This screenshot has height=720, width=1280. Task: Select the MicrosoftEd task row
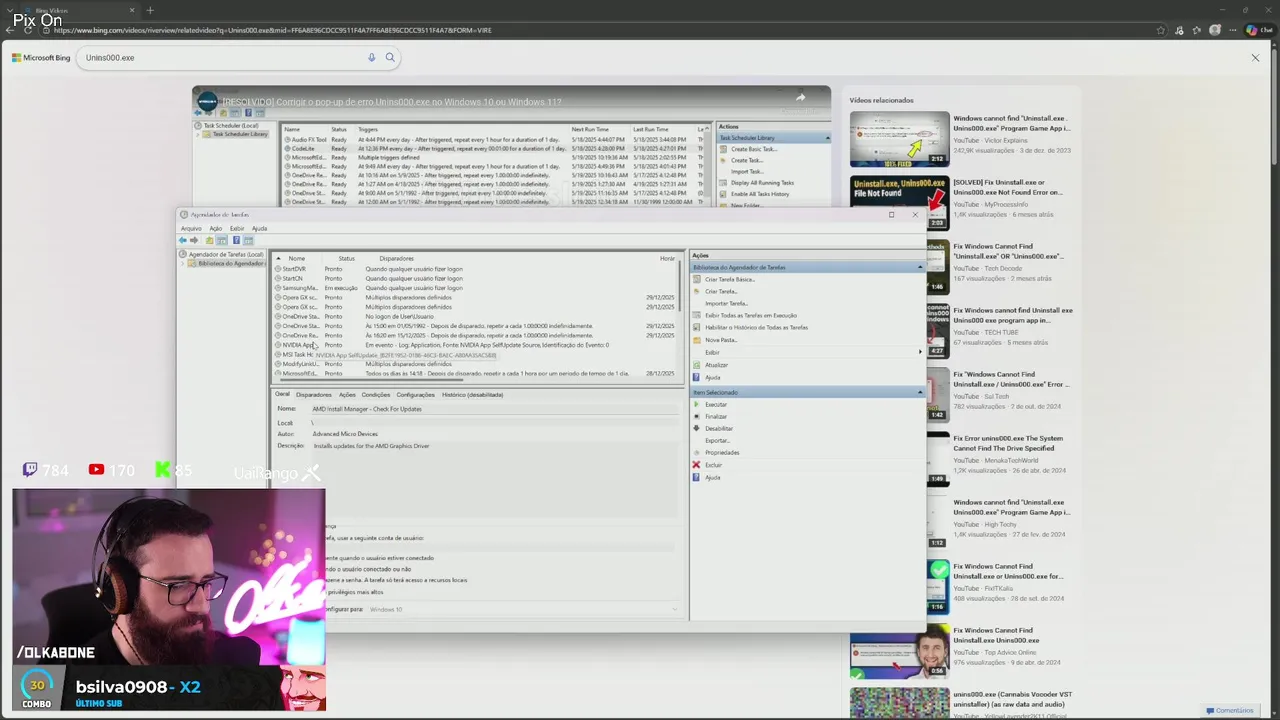tap(475, 374)
